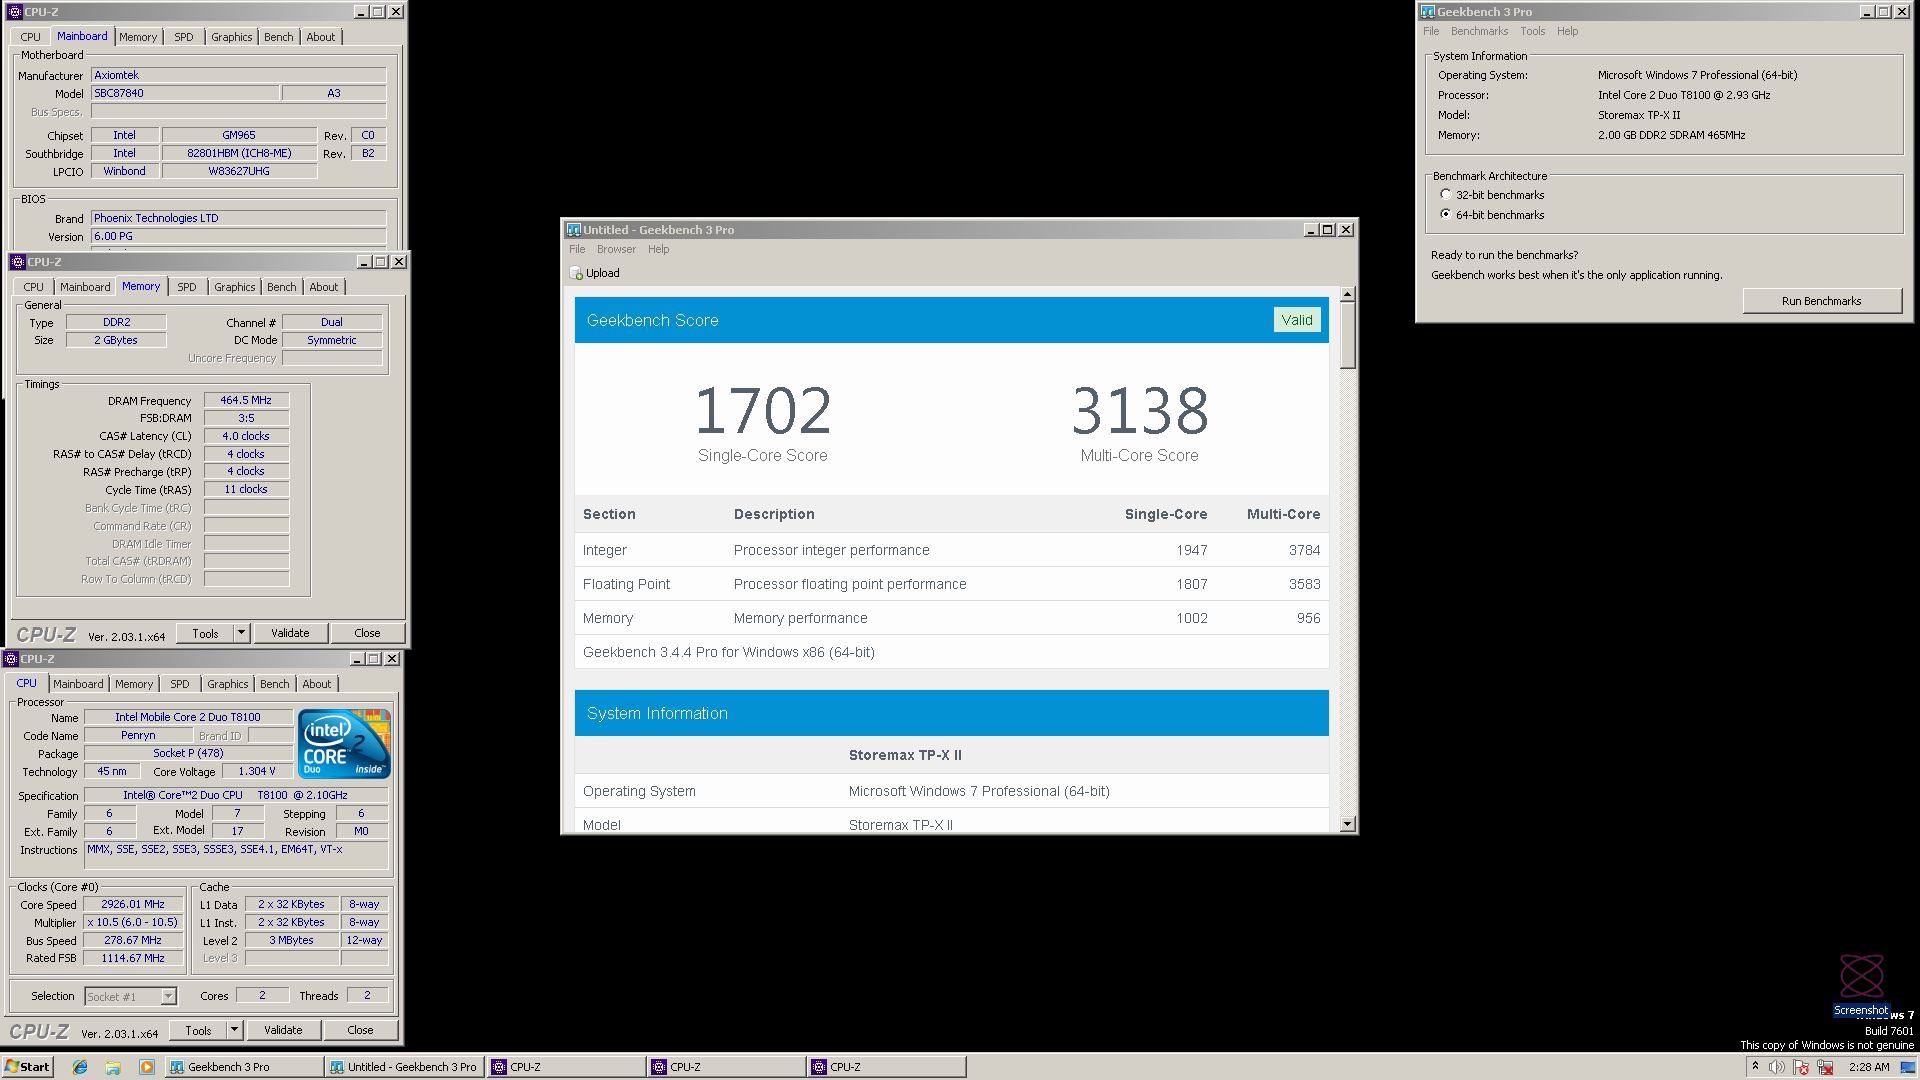The width and height of the screenshot is (1920, 1080).
Task: Click Model field showing SBC87840
Action: click(x=185, y=93)
